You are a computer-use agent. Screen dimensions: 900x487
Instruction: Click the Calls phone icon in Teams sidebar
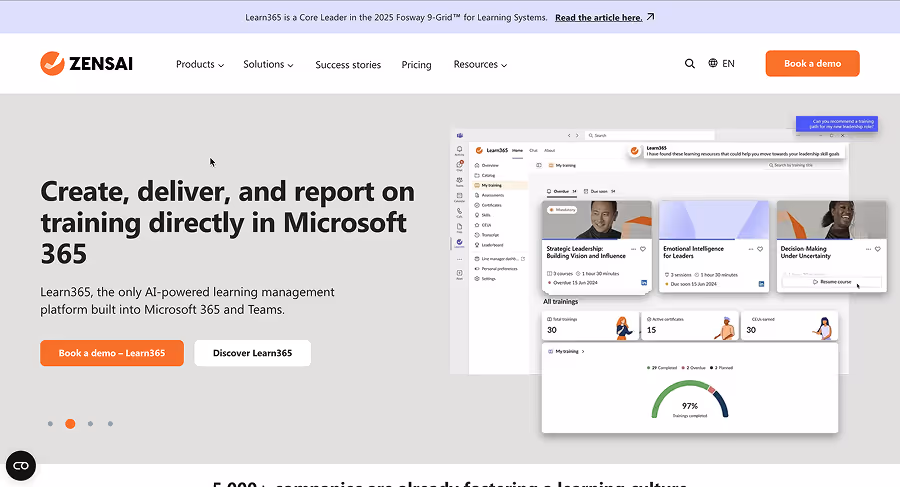pos(459,212)
